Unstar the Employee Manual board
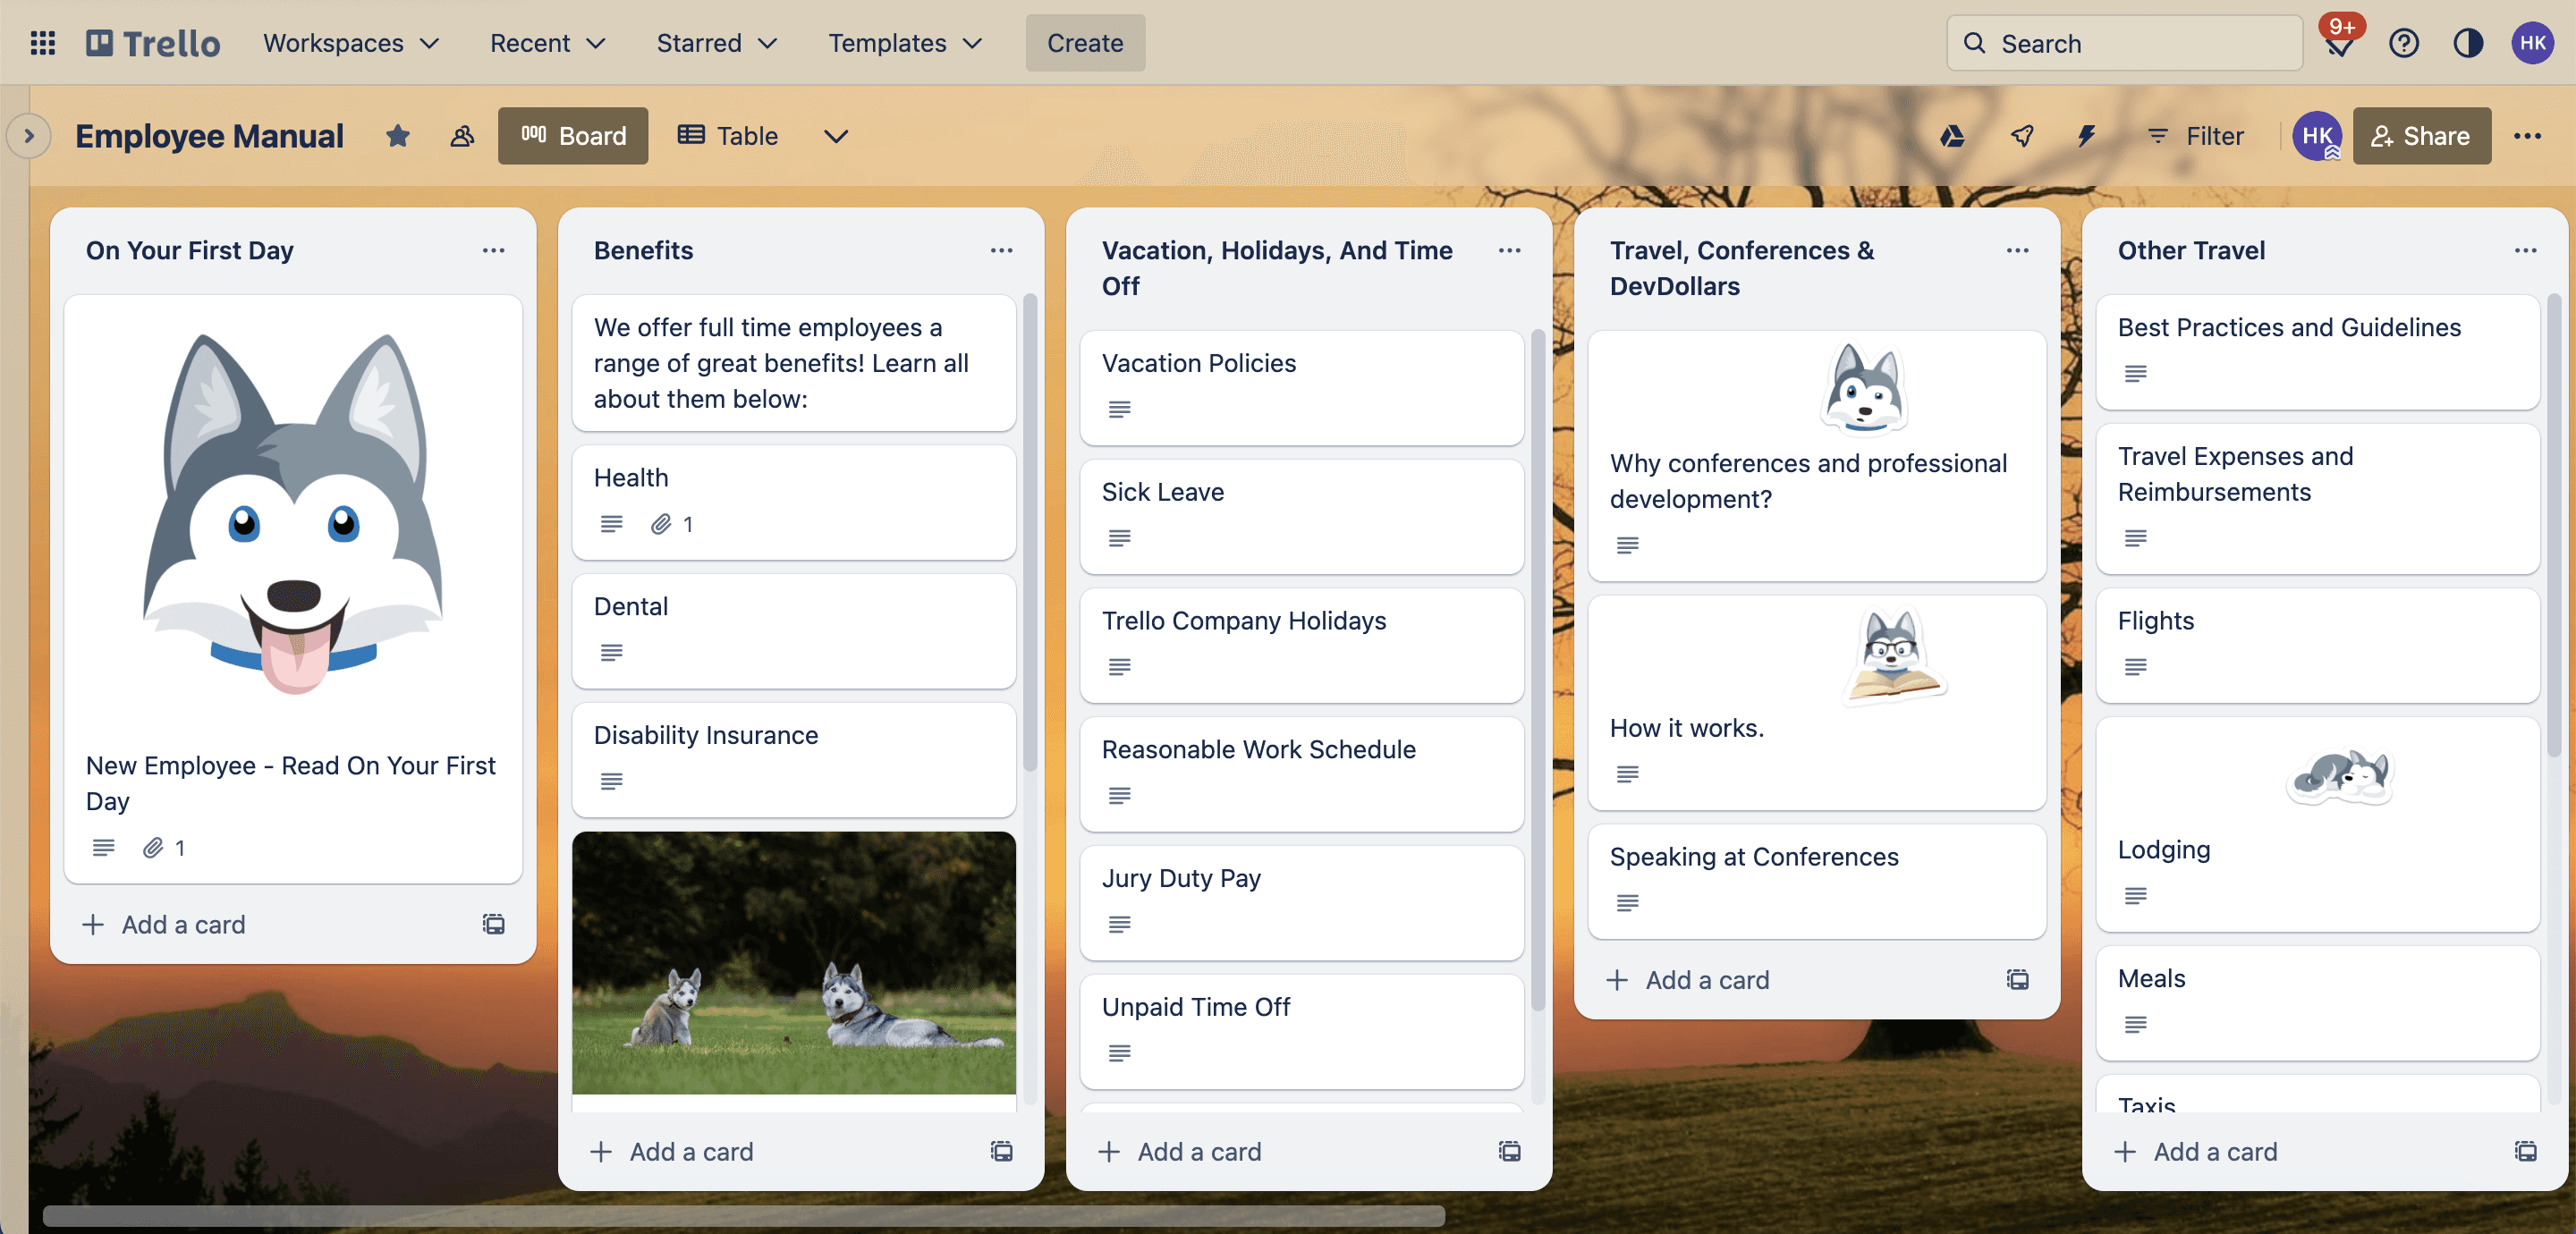The height and width of the screenshot is (1234, 2576). (x=397, y=136)
